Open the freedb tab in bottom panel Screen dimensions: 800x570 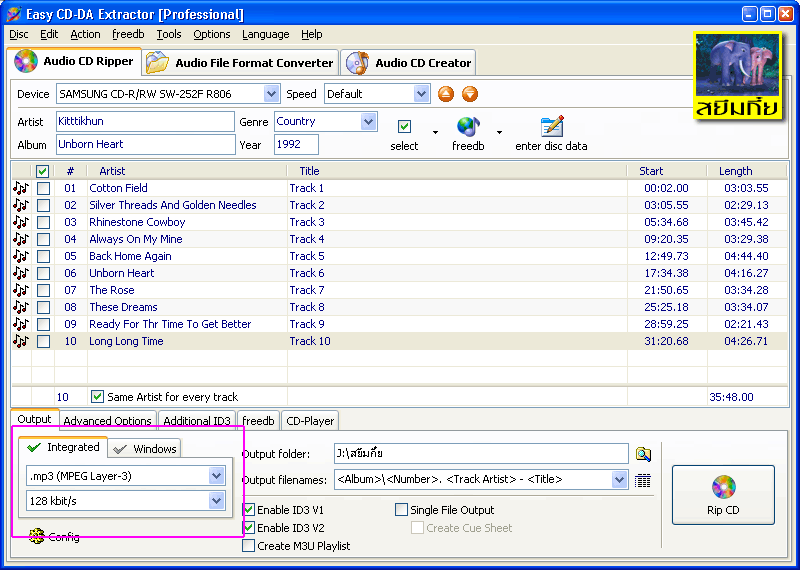point(258,420)
